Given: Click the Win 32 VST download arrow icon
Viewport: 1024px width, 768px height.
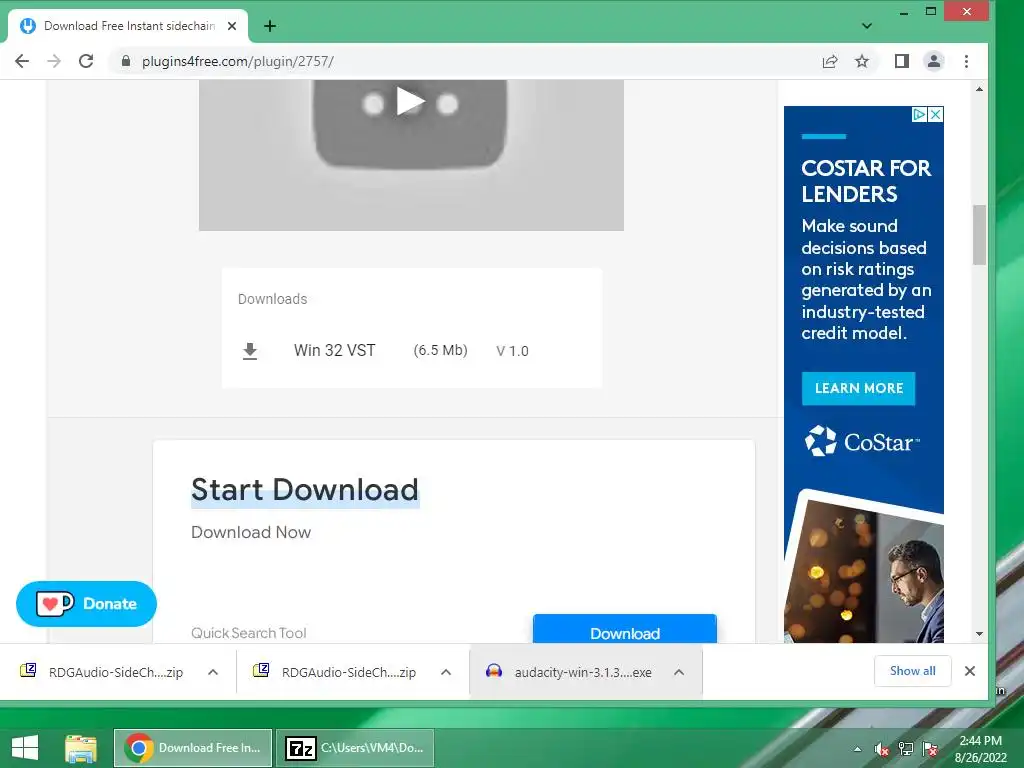Looking at the screenshot, I should click(250, 351).
